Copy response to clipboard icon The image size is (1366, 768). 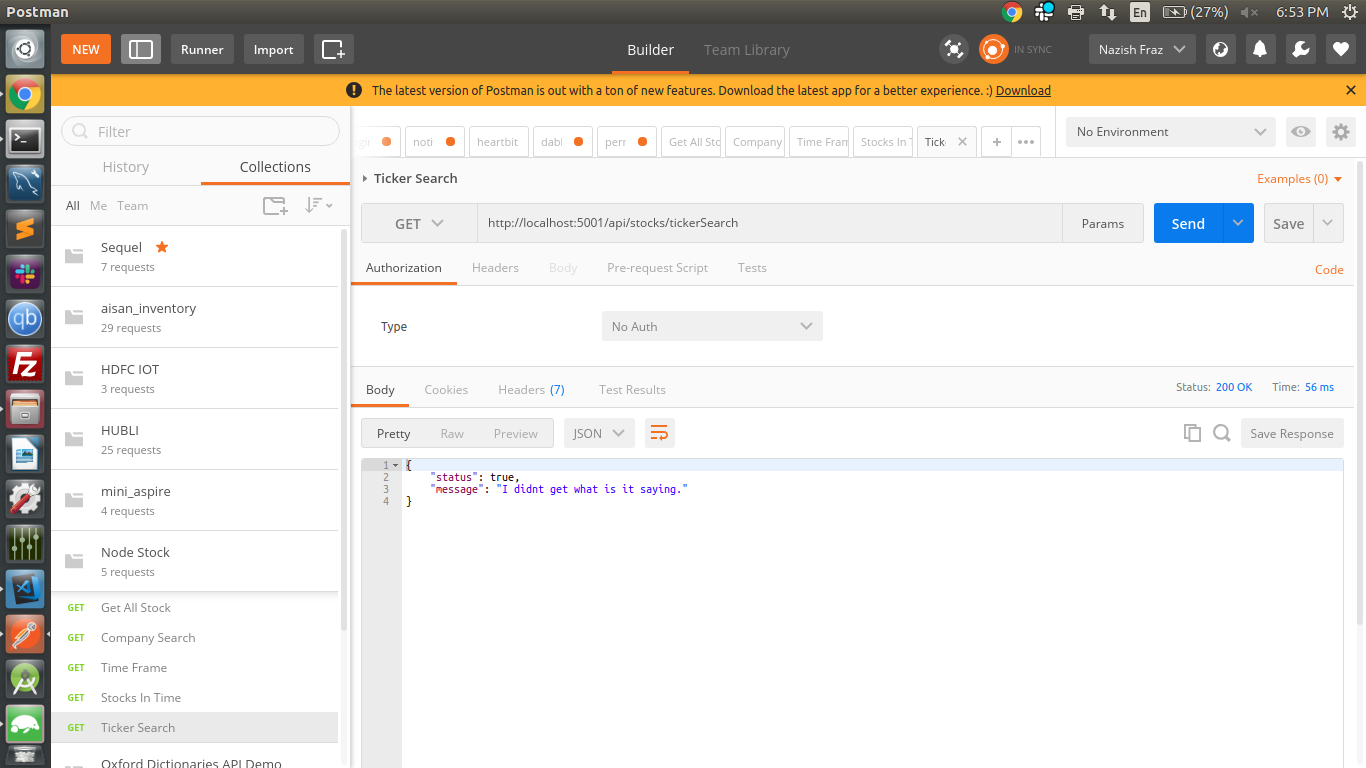pyautogui.click(x=1192, y=433)
